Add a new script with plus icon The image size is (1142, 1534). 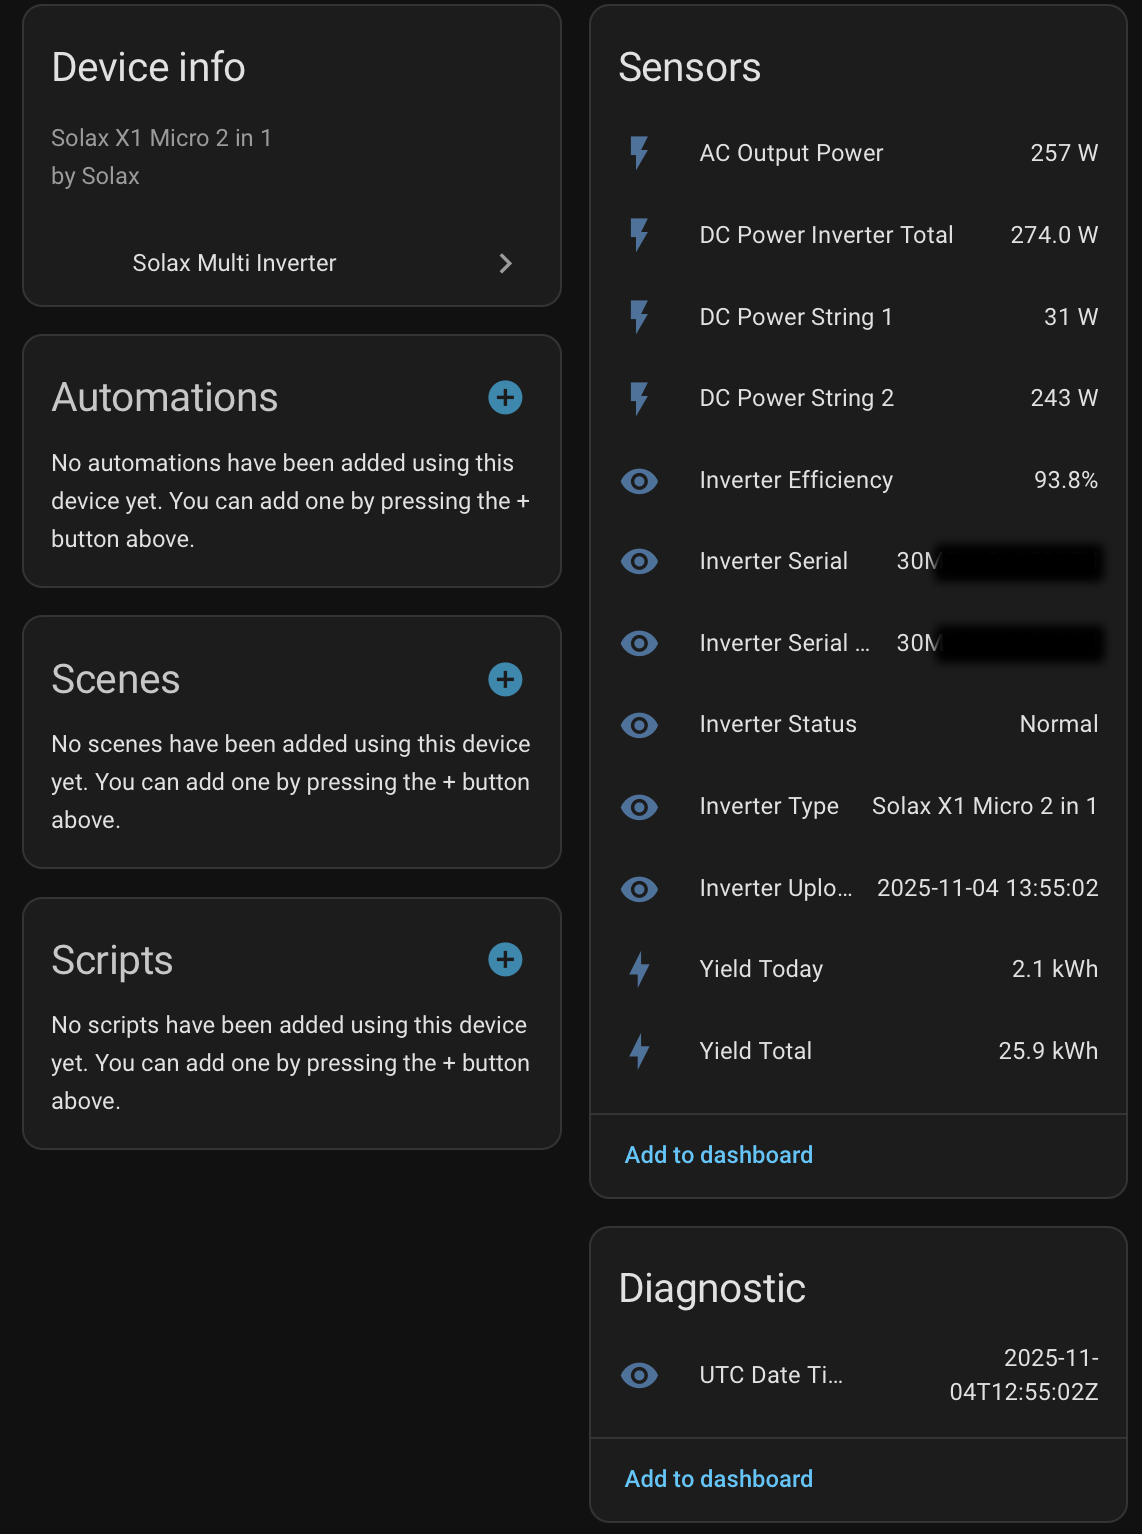coord(505,960)
